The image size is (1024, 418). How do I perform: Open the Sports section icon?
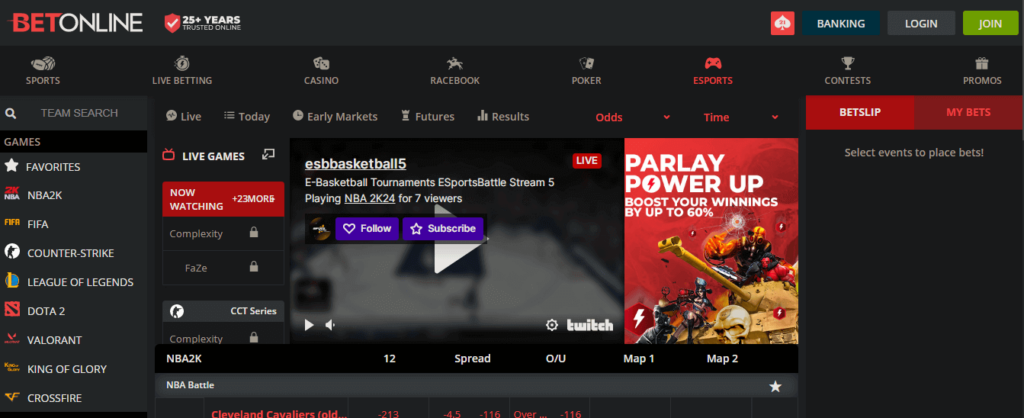pos(43,64)
